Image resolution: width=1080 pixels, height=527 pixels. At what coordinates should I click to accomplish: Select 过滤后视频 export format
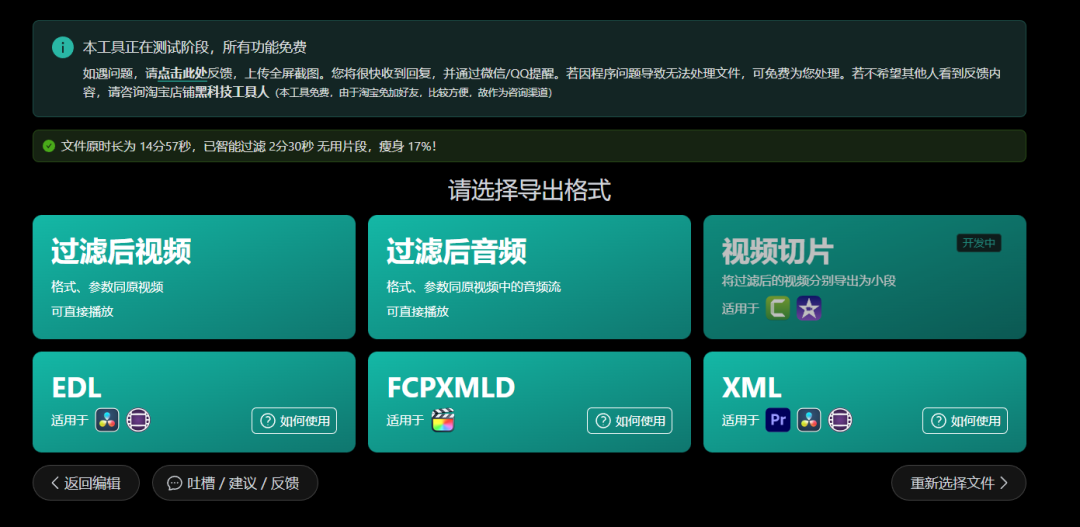point(193,277)
